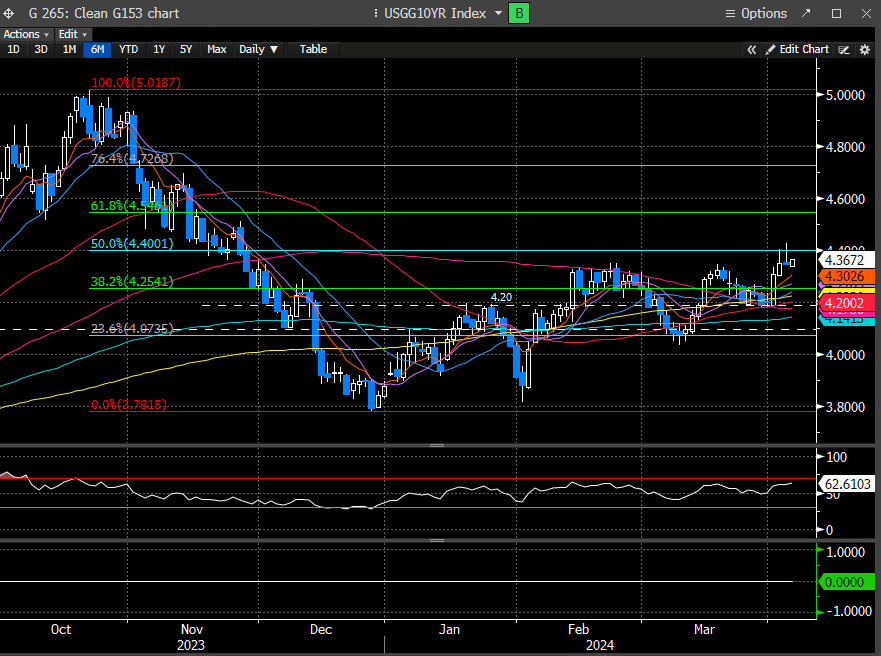Viewport: 881px width, 656px height.
Task: Expand the Actions dropdown menu
Action: point(27,34)
